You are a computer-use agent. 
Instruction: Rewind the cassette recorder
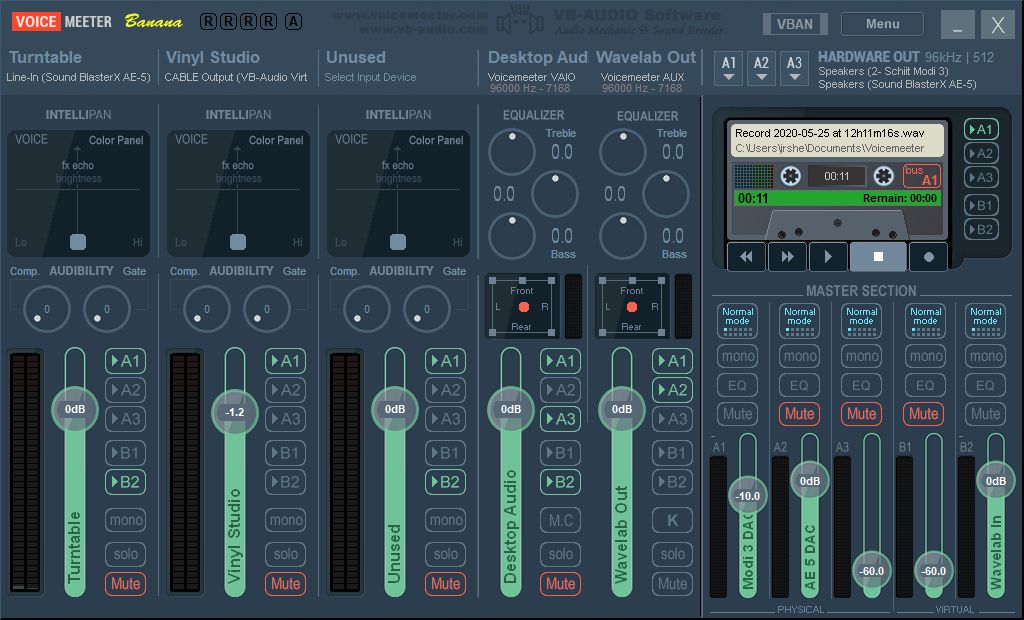[x=746, y=257]
